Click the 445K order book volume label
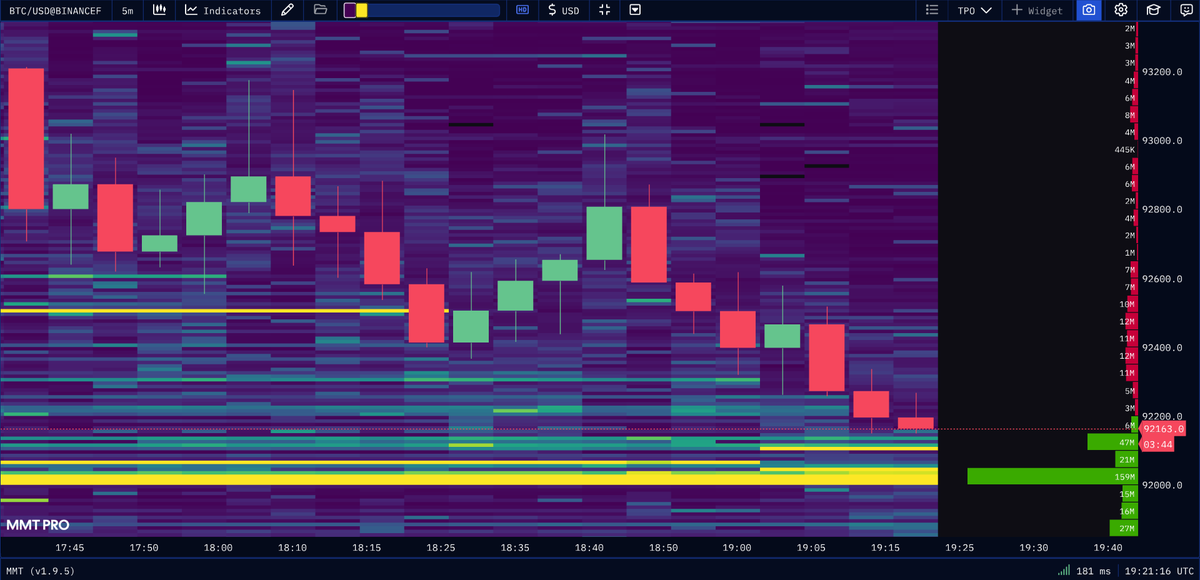Viewport: 1200px width, 580px height. click(x=1125, y=150)
